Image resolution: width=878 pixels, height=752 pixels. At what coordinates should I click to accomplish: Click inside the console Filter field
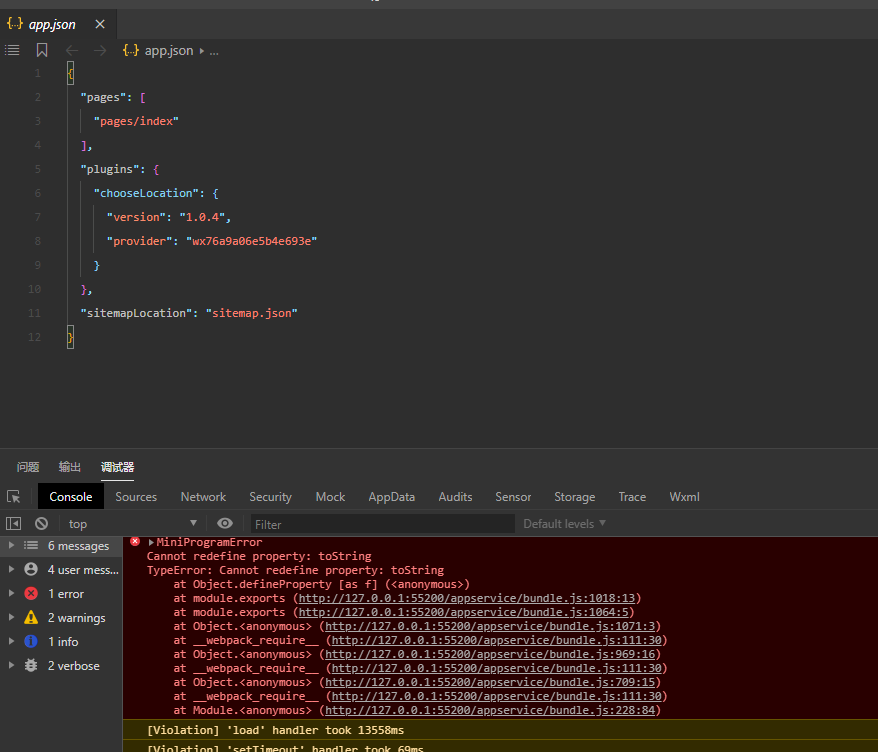tap(380, 523)
